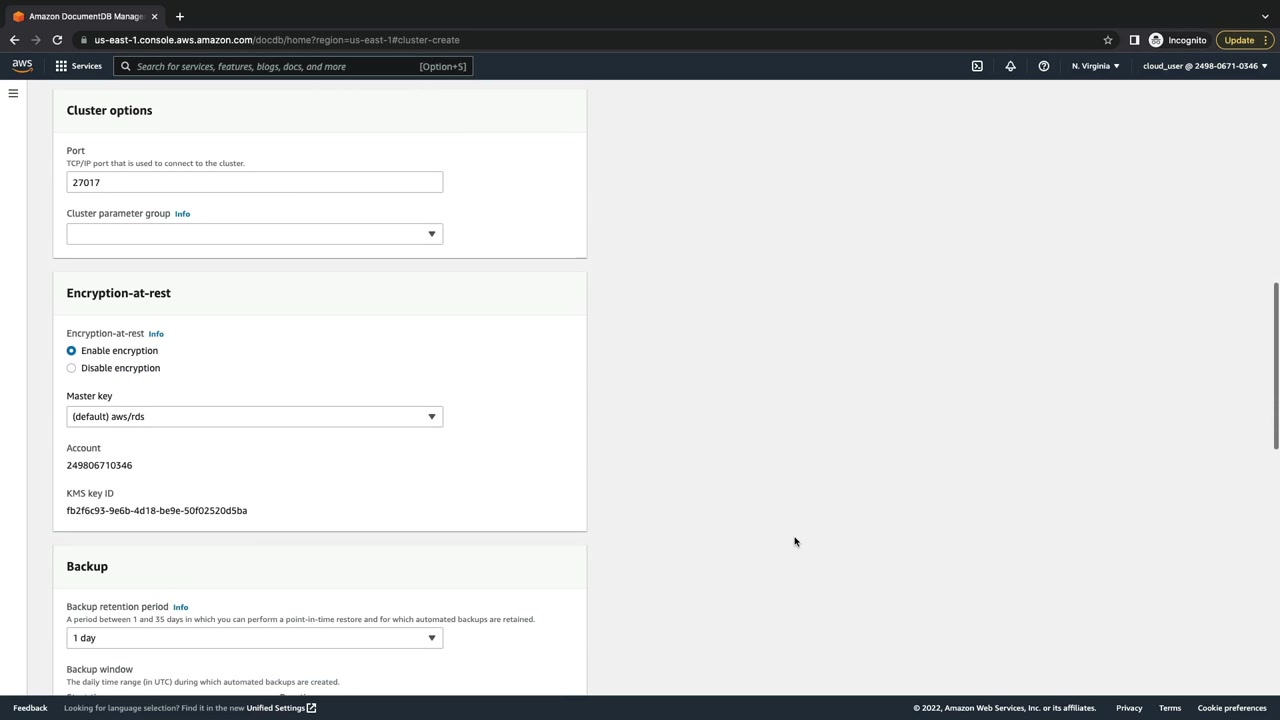The image size is (1280, 720).
Task: Expand the side navigation hamburger menu
Action: tap(13, 94)
